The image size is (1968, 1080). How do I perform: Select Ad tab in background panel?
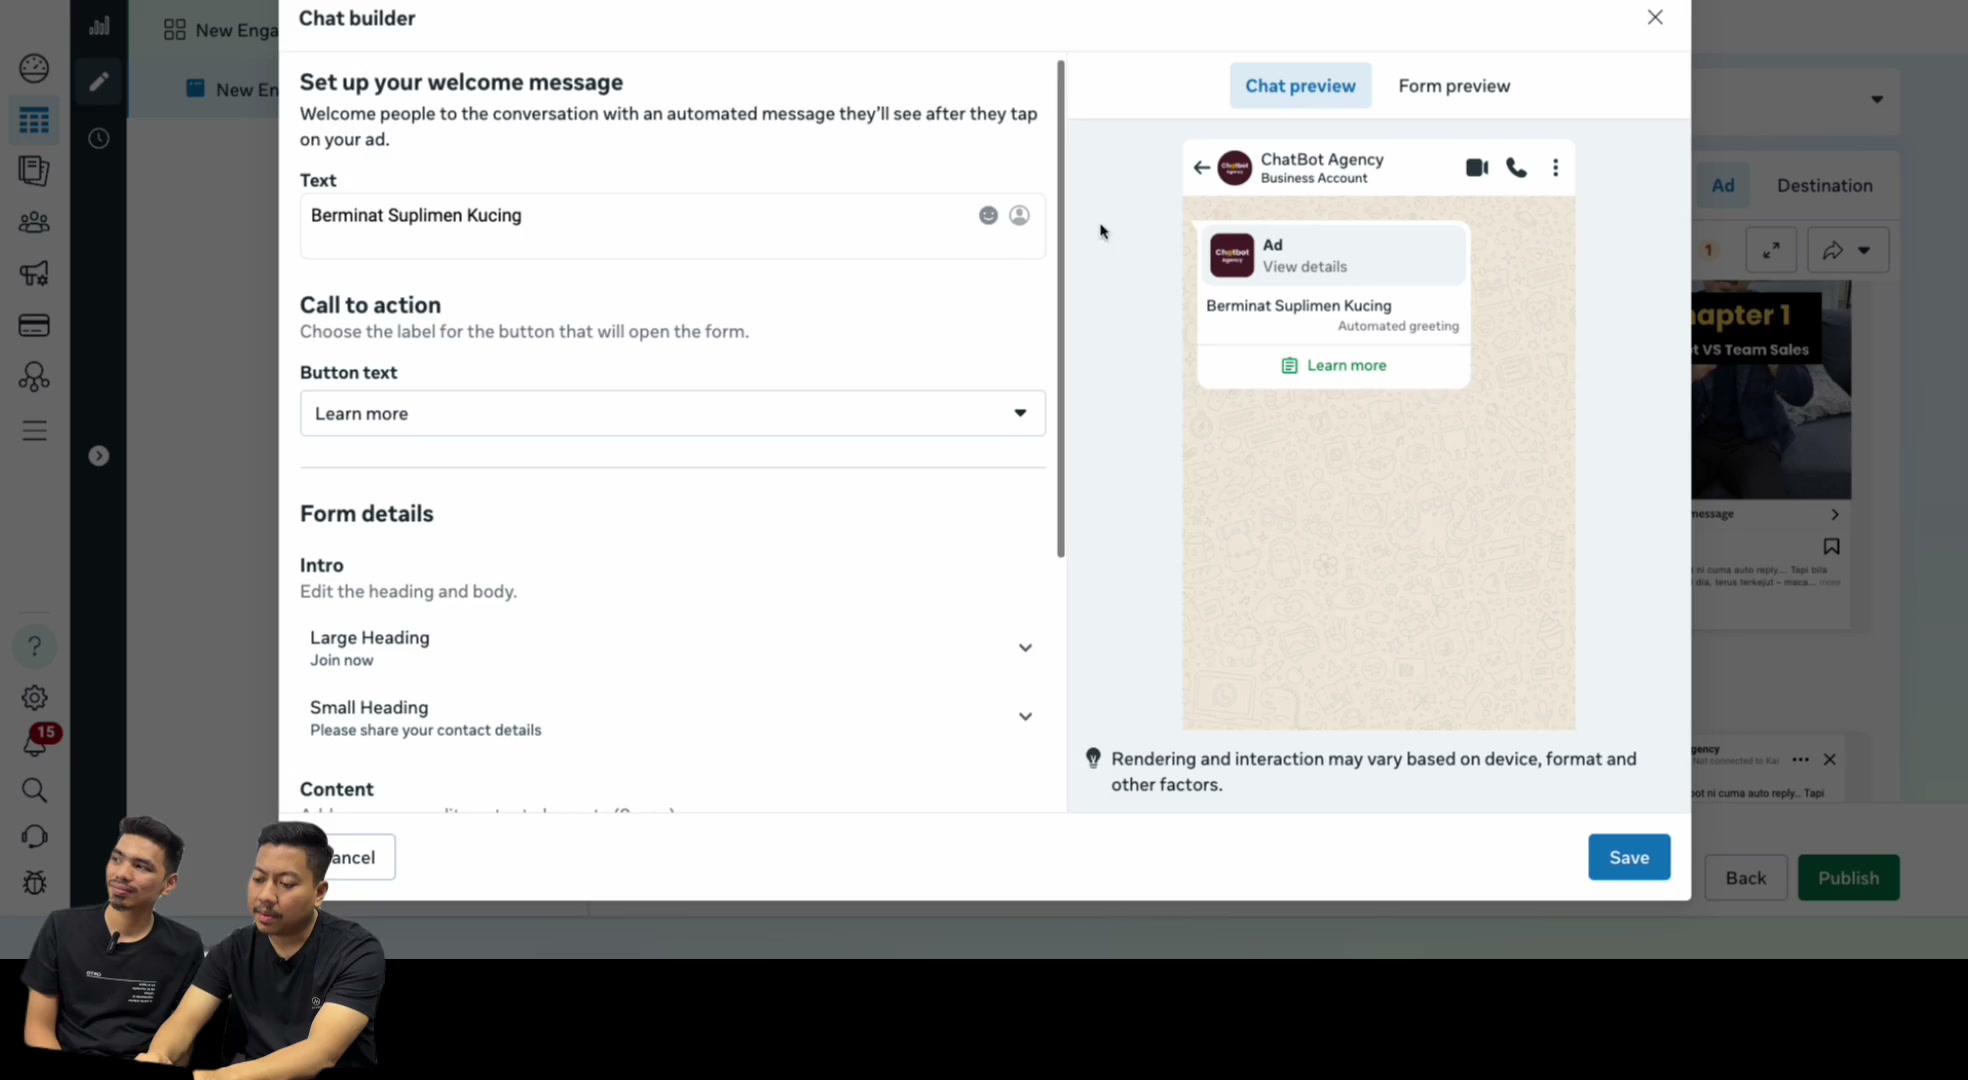click(1722, 185)
